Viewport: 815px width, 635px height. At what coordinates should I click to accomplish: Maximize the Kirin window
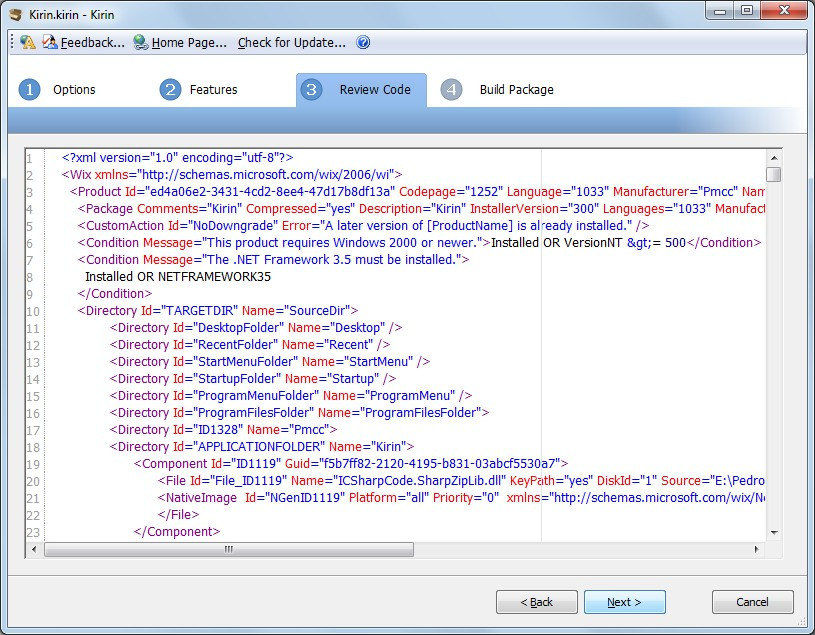tap(747, 11)
